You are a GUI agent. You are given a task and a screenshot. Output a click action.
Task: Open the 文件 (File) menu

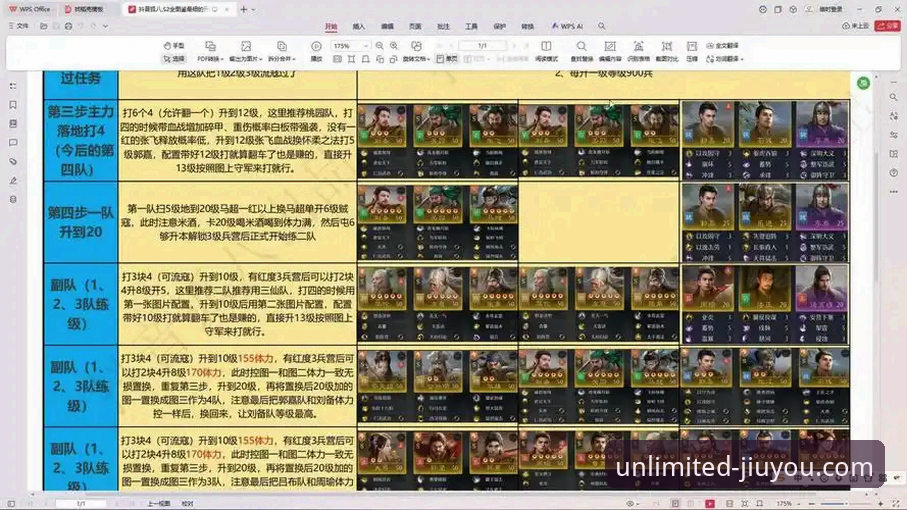click(19, 27)
